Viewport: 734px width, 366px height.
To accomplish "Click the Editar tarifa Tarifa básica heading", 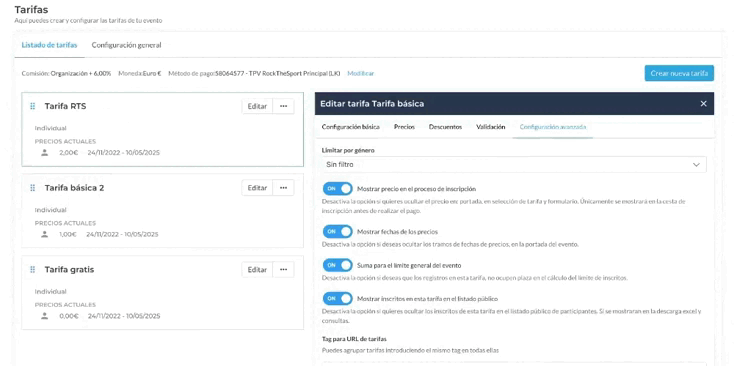I will (372, 104).
